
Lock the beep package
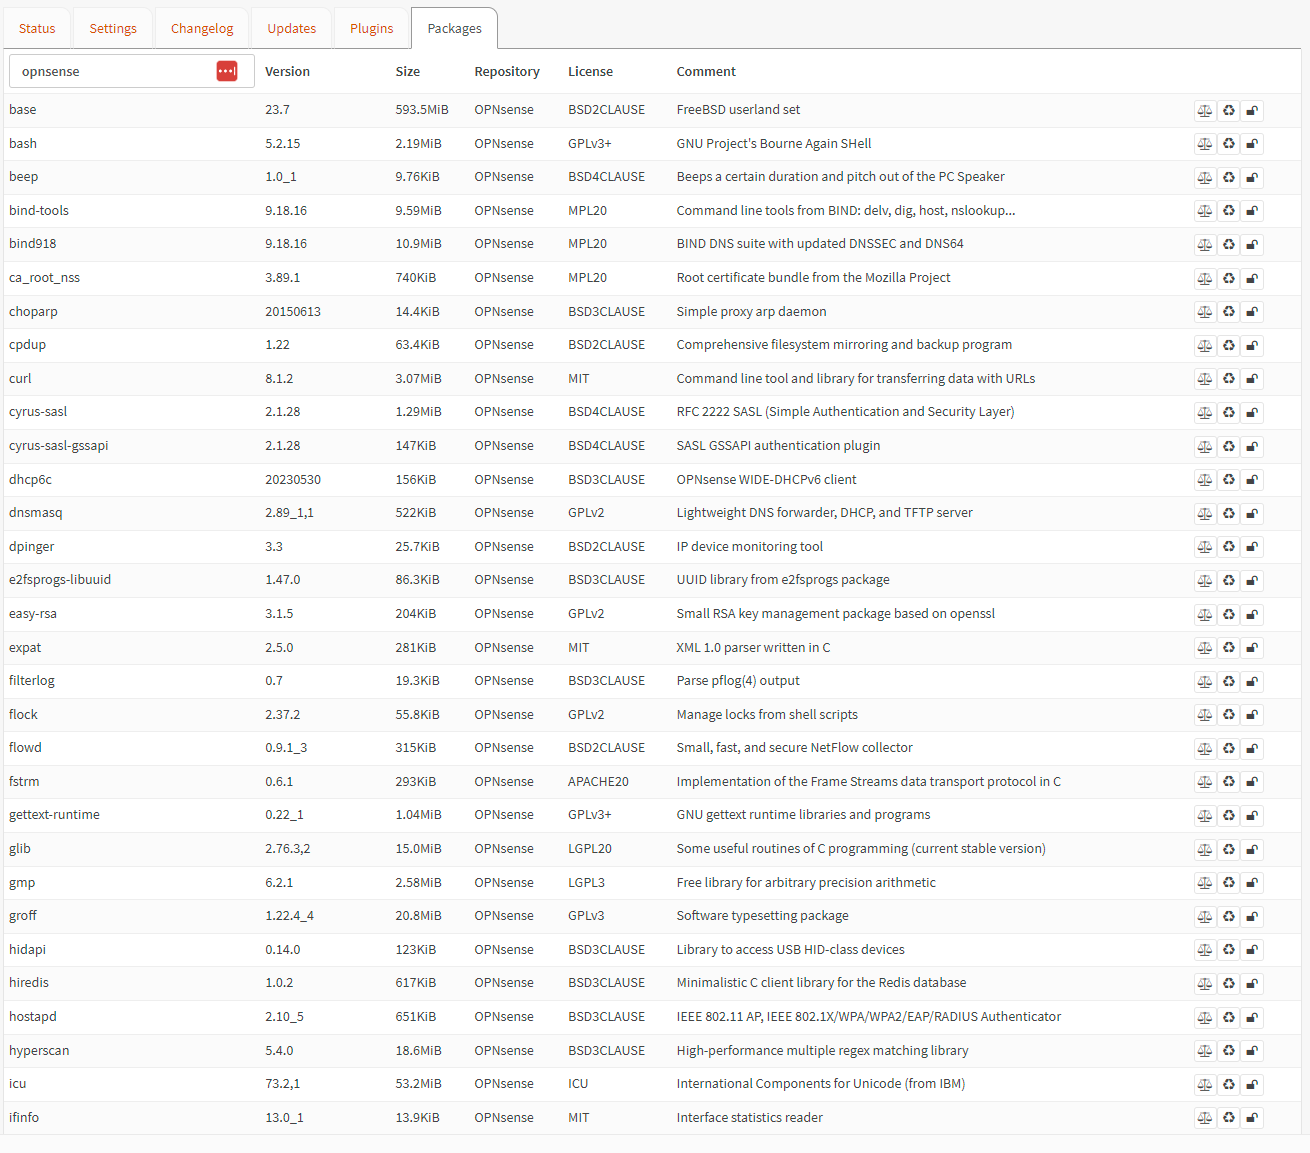click(1252, 178)
